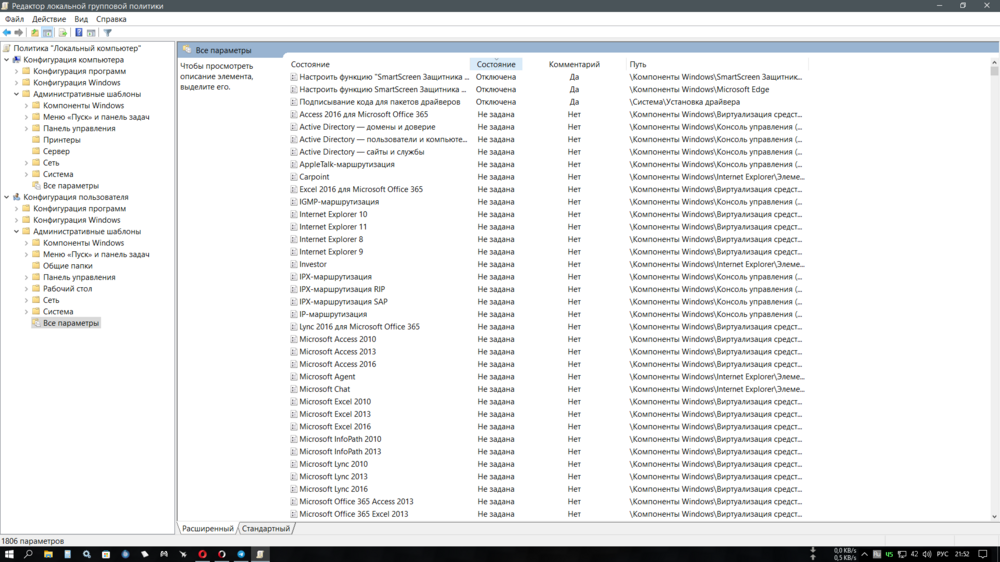Viewport: 1000px width, 562px height.
Task: Expand Компоненты Windows under Конфигурация пользователя
Action: pos(27,243)
